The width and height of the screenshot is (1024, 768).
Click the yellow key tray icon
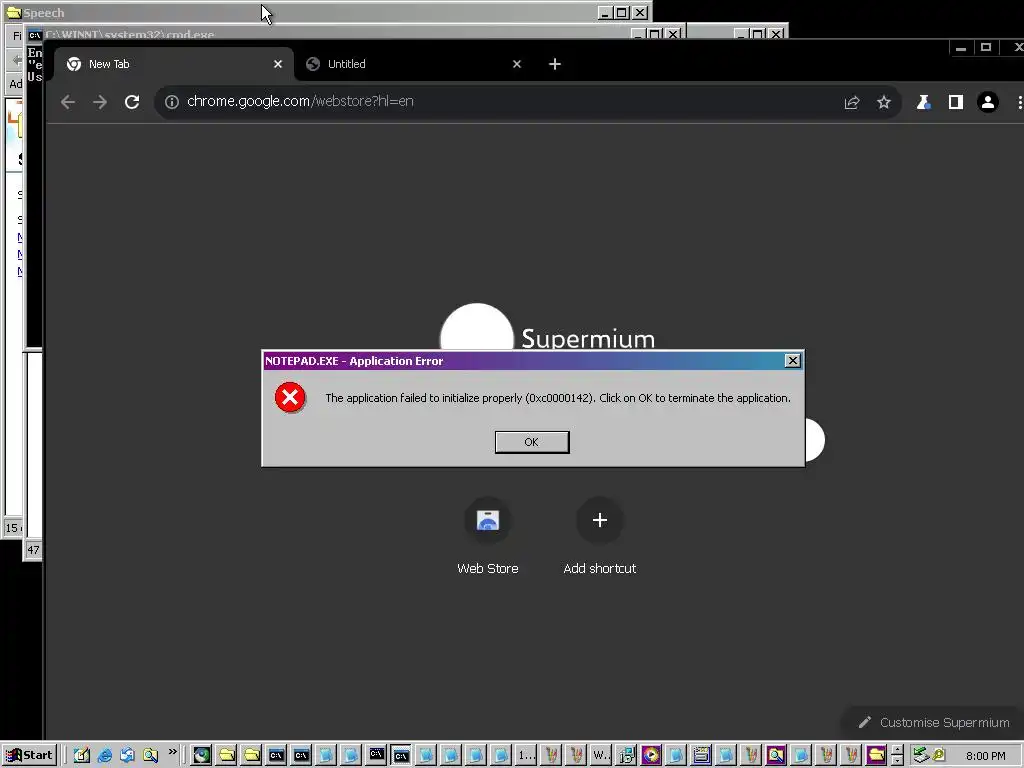click(939, 756)
